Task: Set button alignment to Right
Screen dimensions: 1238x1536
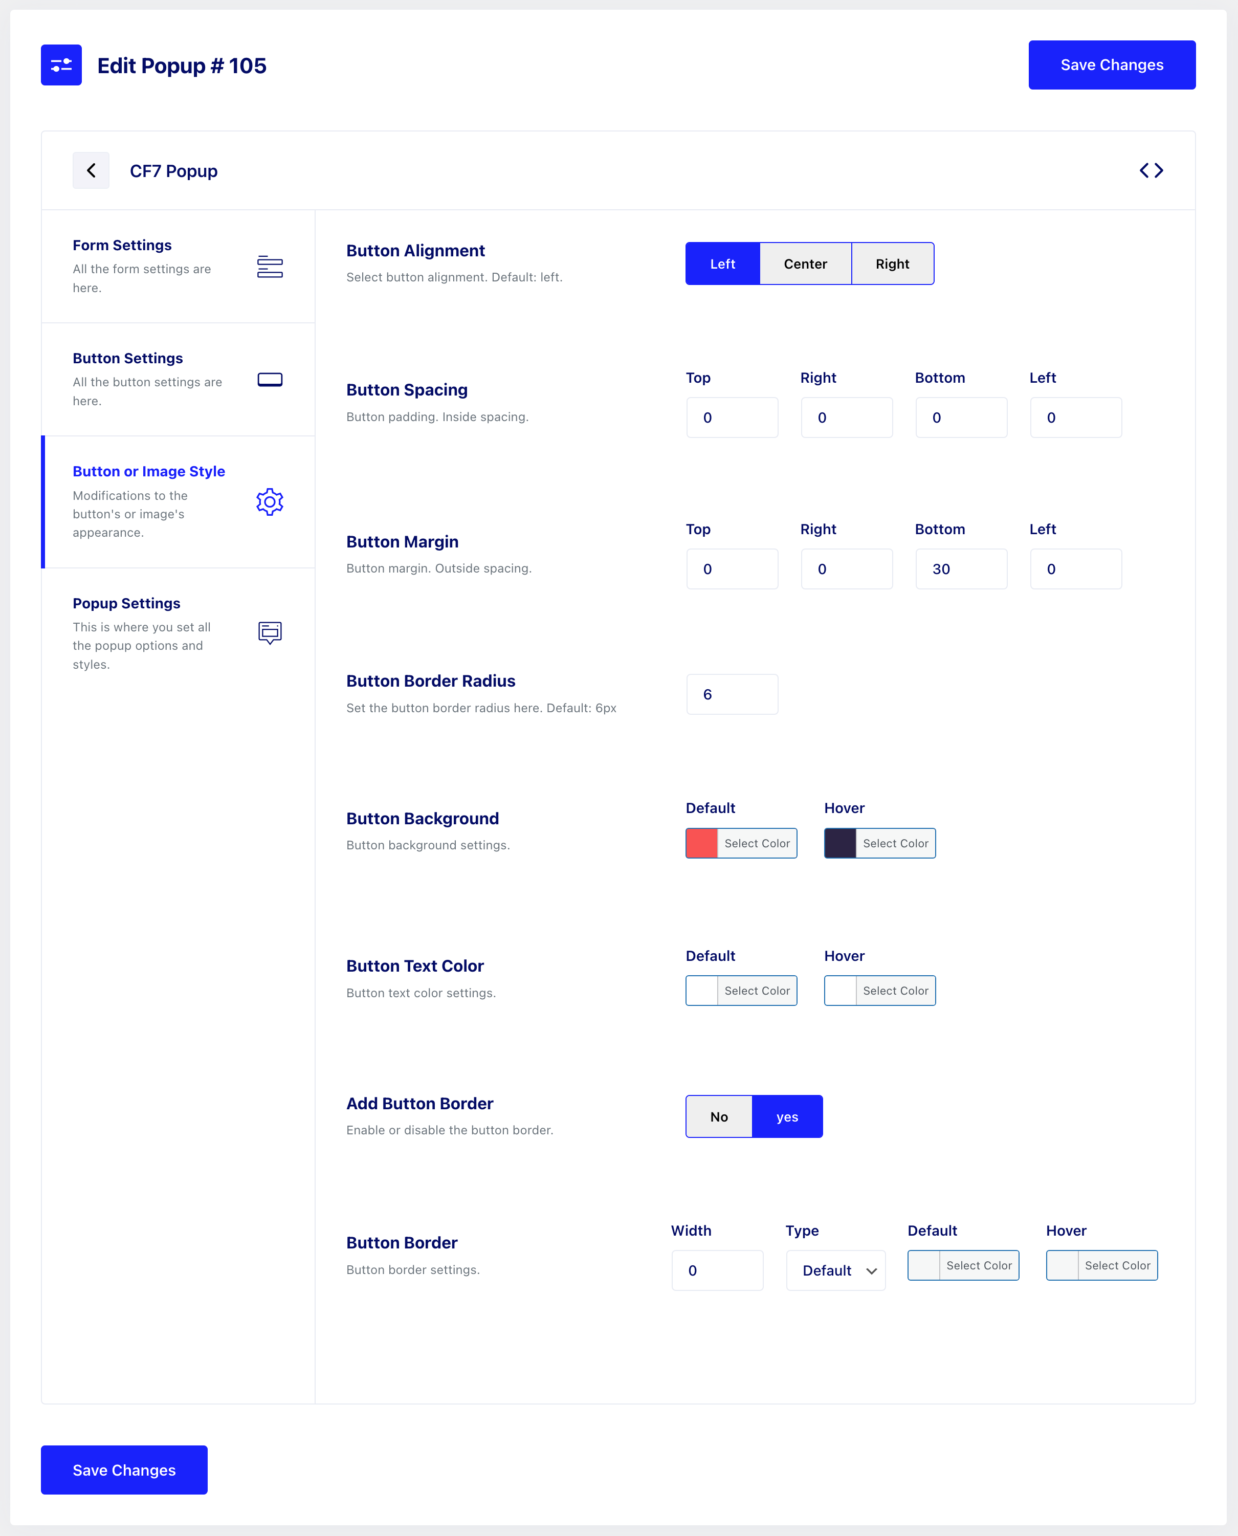Action: pyautogui.click(x=892, y=264)
